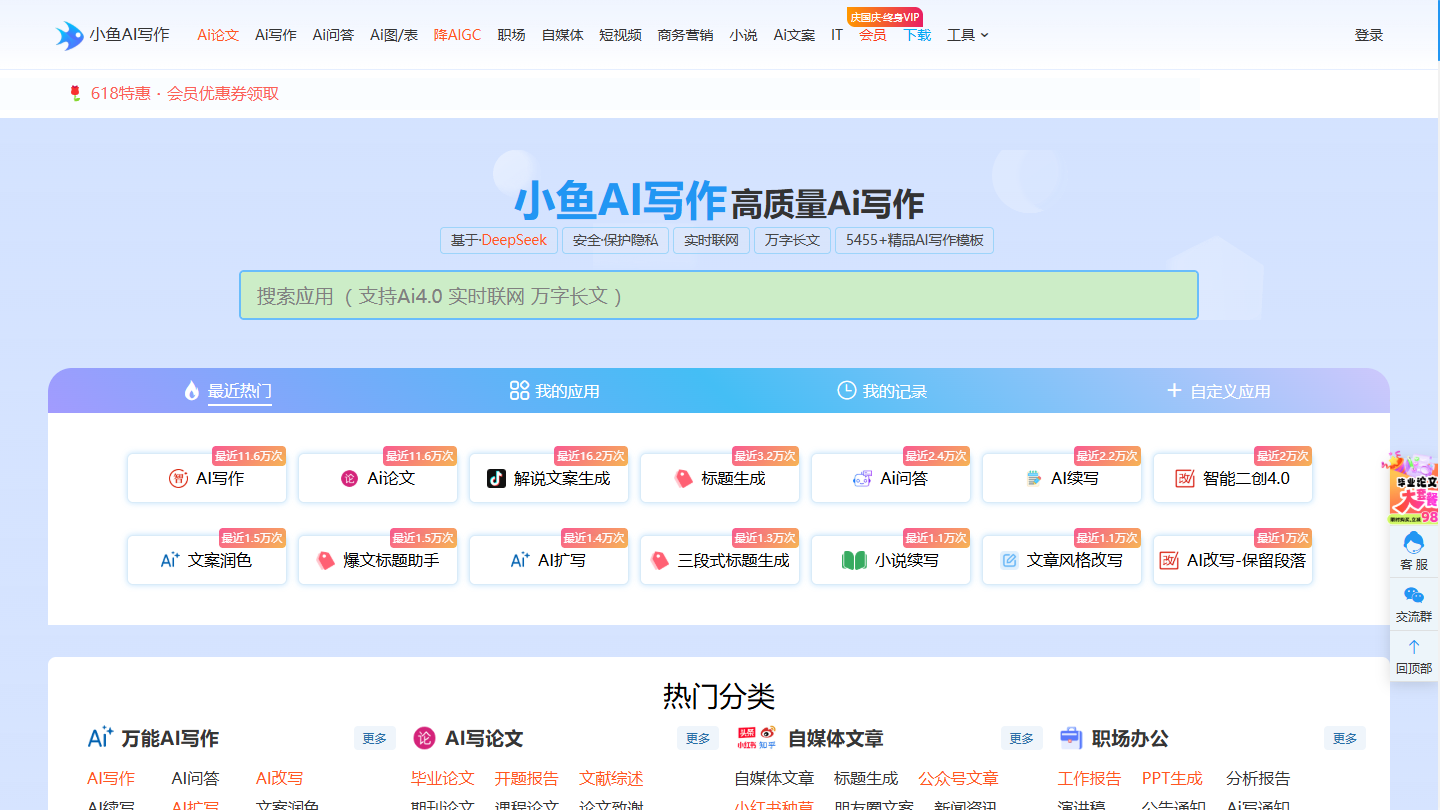
Task: Switch to the 最近热门 tab
Action: [228, 391]
